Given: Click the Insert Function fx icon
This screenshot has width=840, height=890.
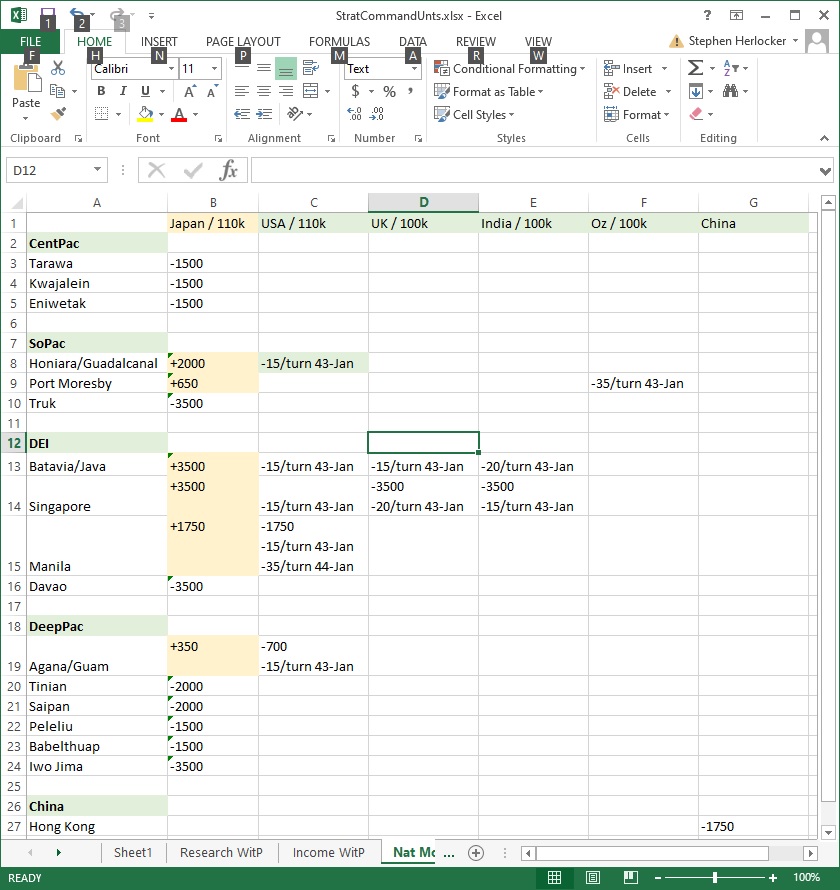Looking at the screenshot, I should click(228, 170).
